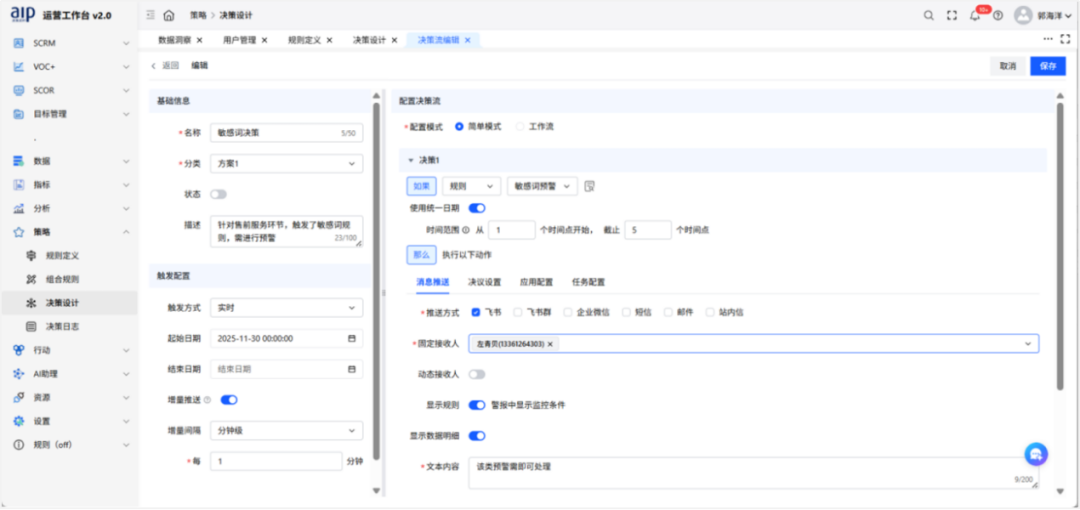Open 决策日志 in the sidebar
The height and width of the screenshot is (510, 1080).
pos(62,327)
